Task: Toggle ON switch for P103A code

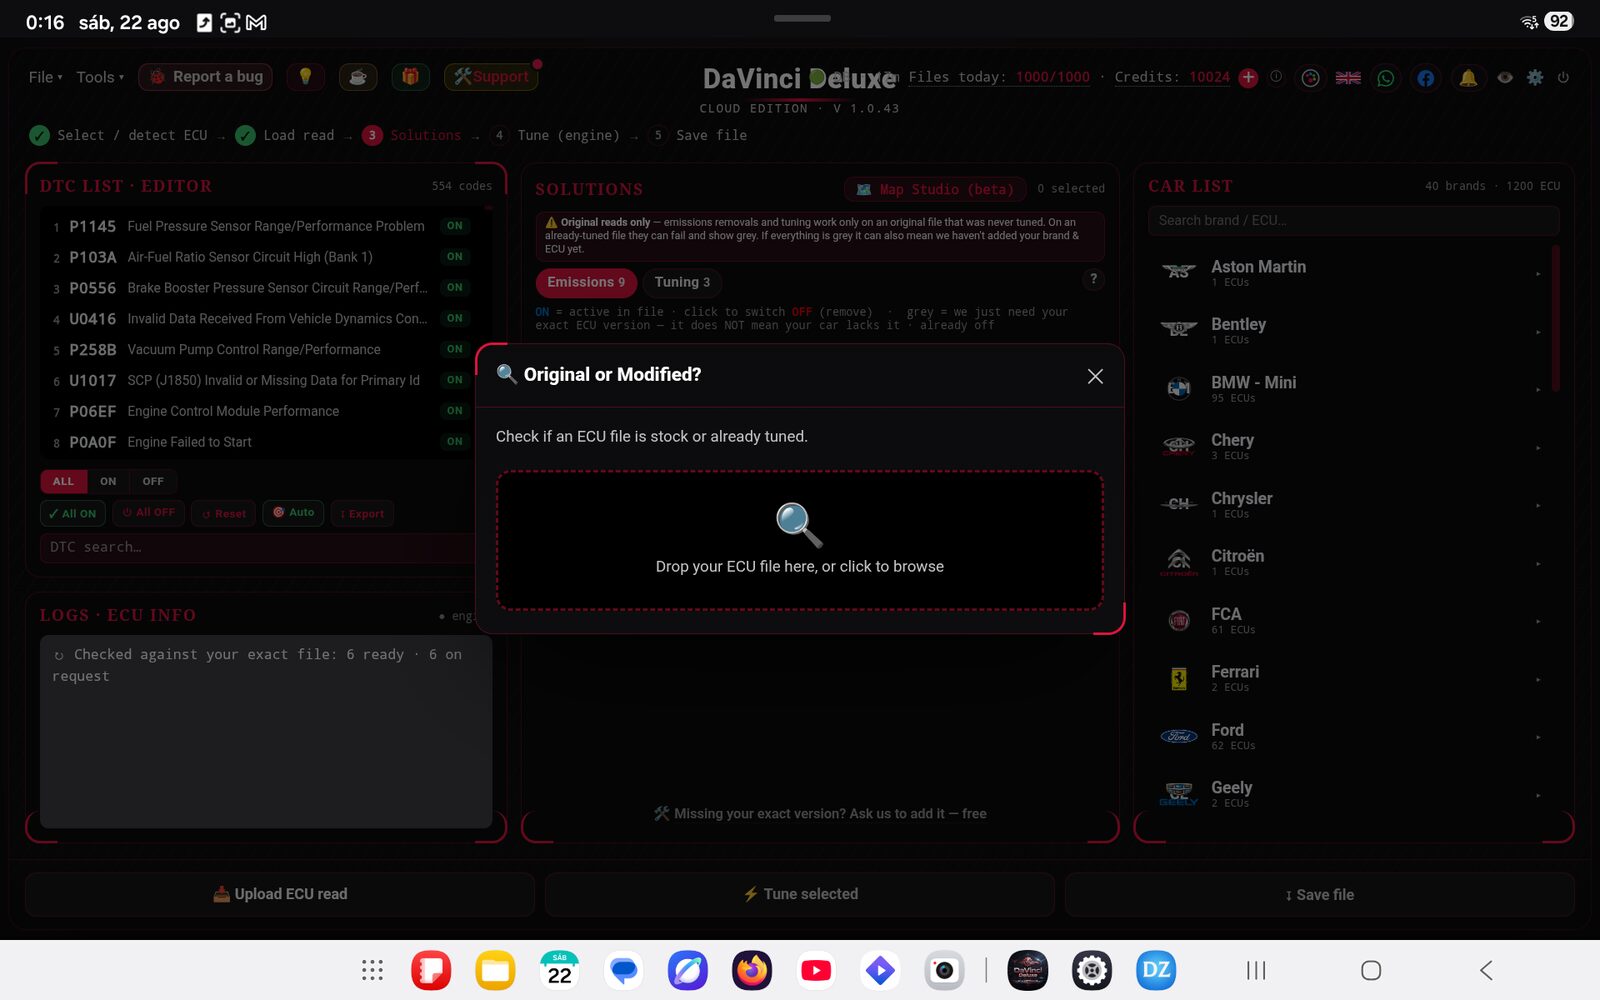Action: pos(455,257)
